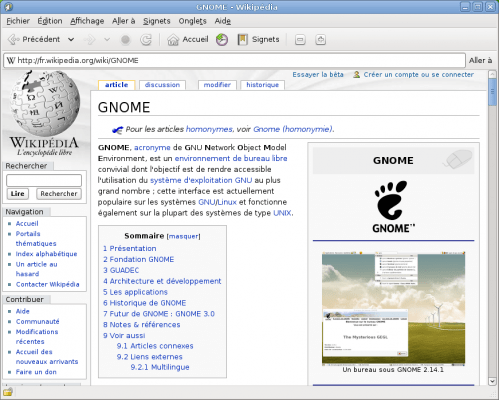
Task: Jump to section 3 GUADEC
Action: click(121, 270)
